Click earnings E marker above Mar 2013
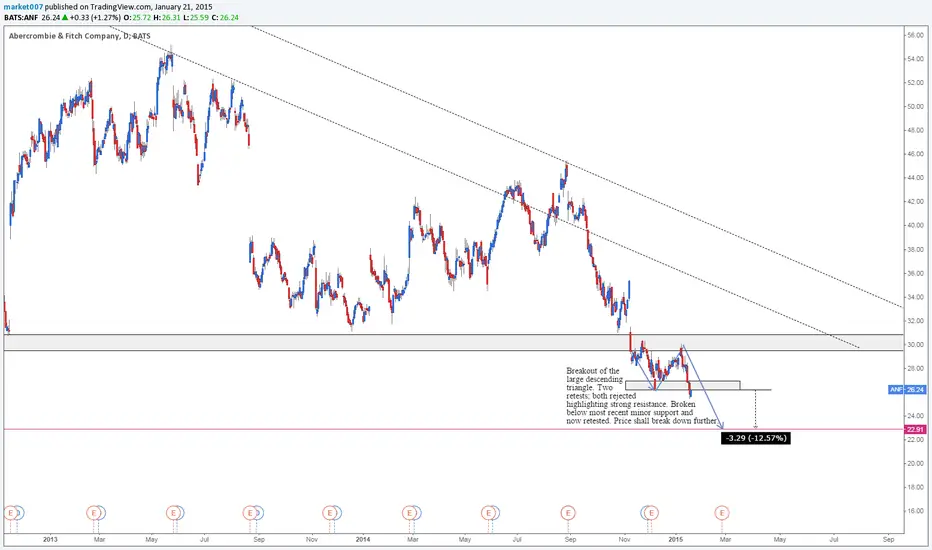 coord(93,513)
